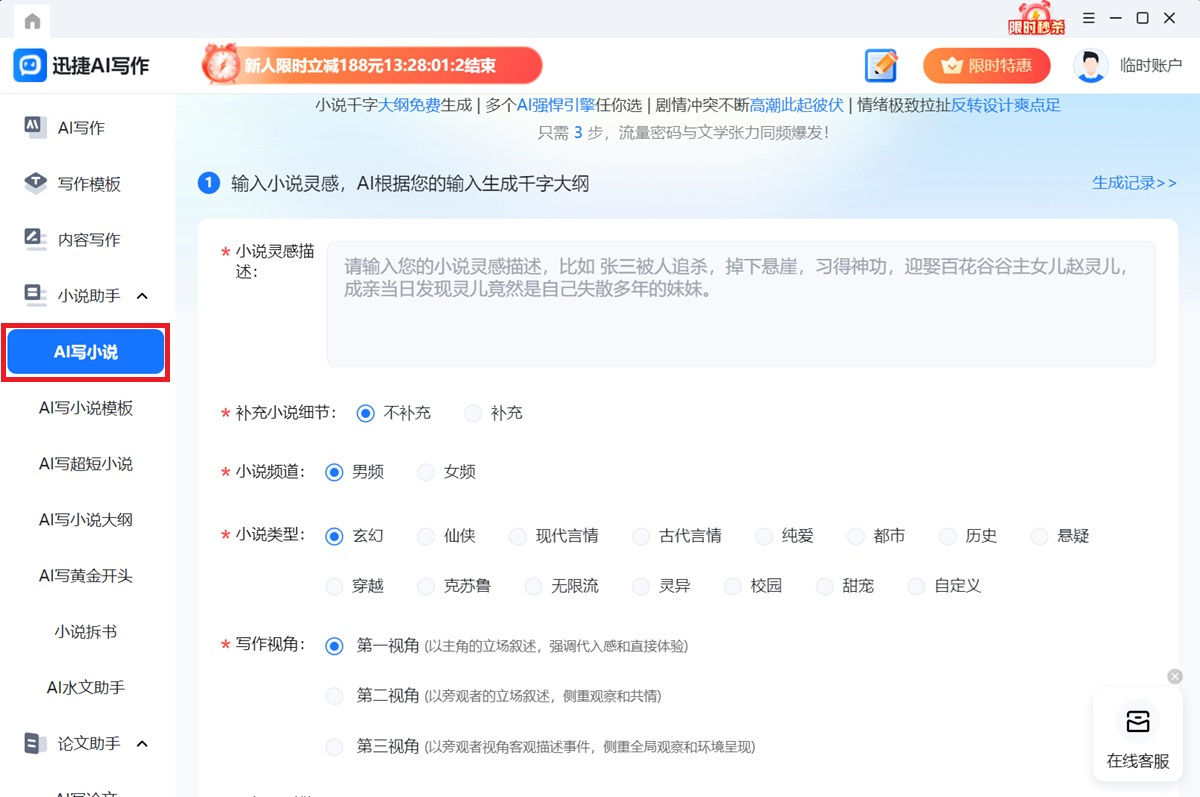
Task: Open AI写作 in the sidebar
Action: click(80, 128)
